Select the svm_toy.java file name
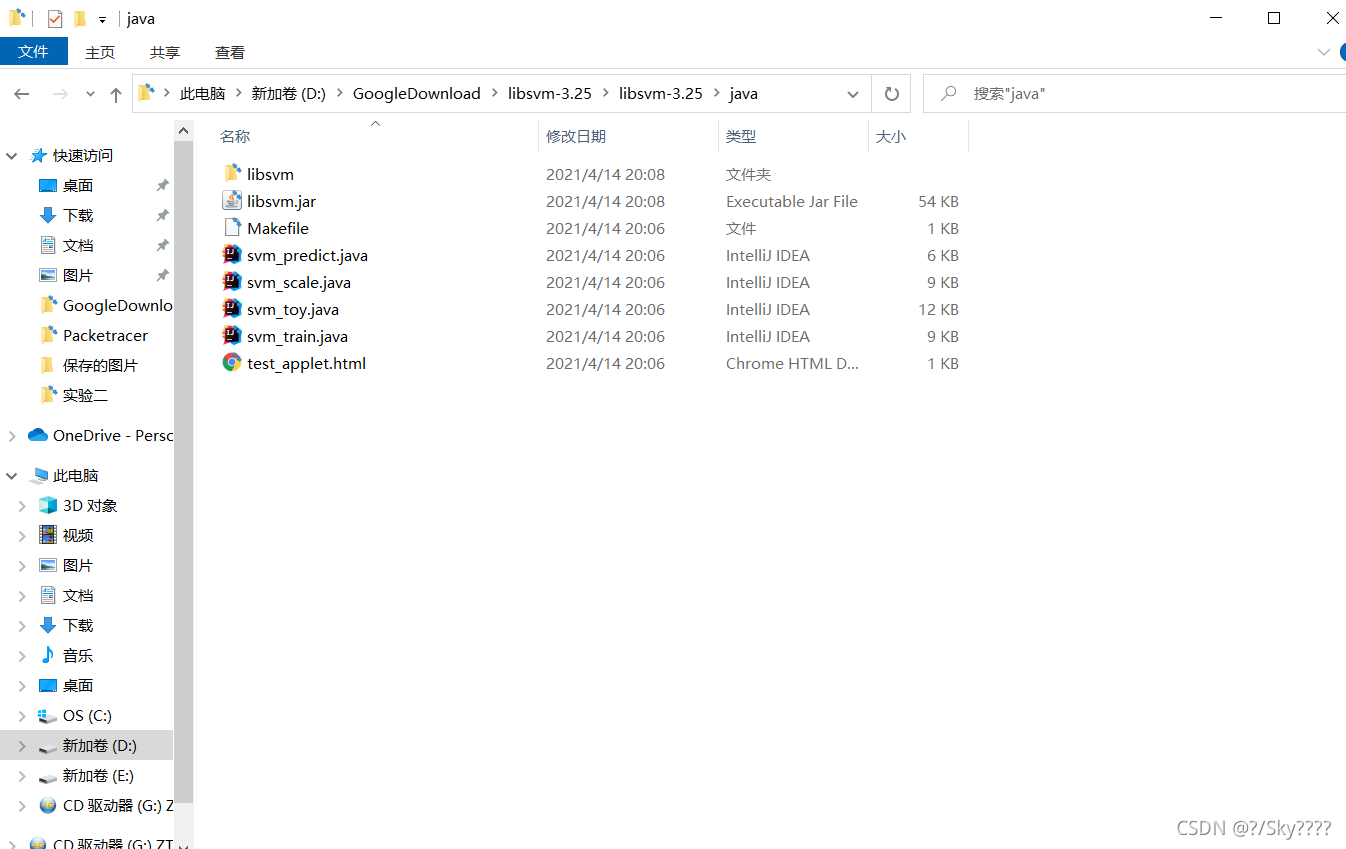Viewport: 1346px width, 849px height. point(293,309)
